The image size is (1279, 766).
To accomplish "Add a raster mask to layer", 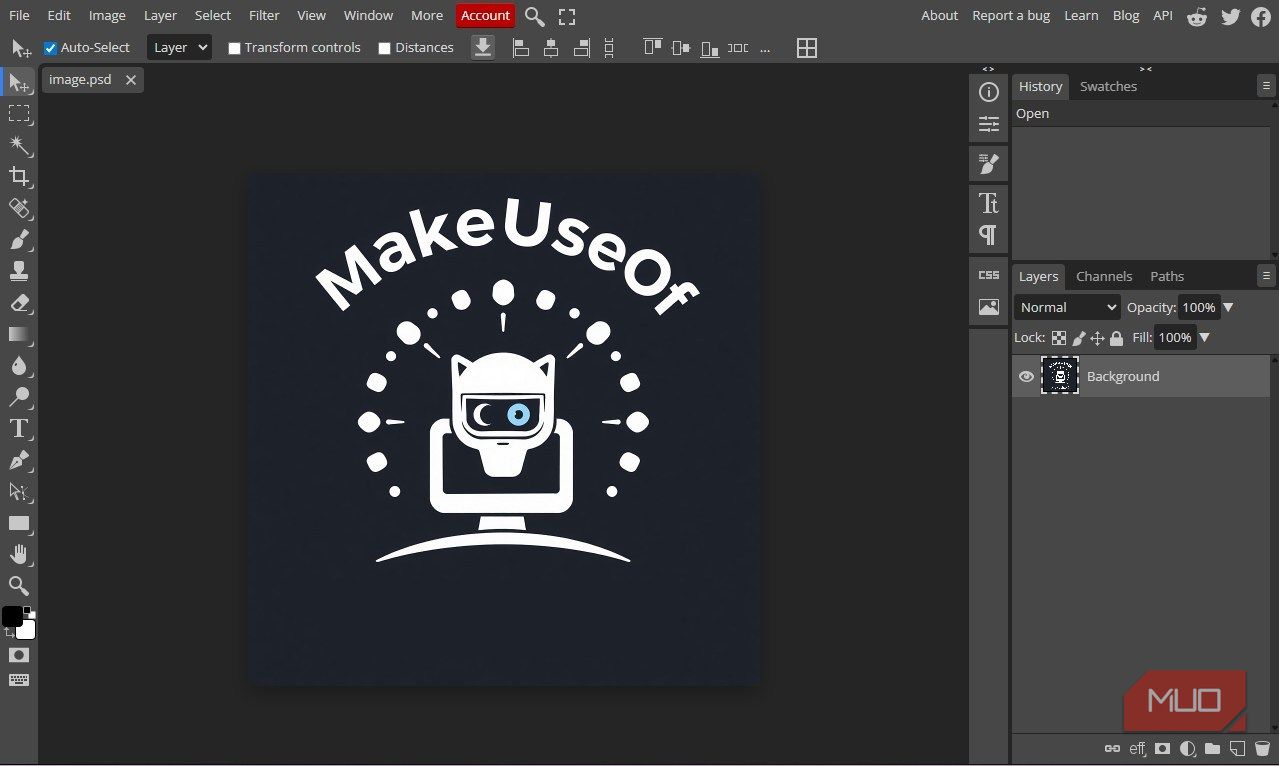I will pos(1162,748).
